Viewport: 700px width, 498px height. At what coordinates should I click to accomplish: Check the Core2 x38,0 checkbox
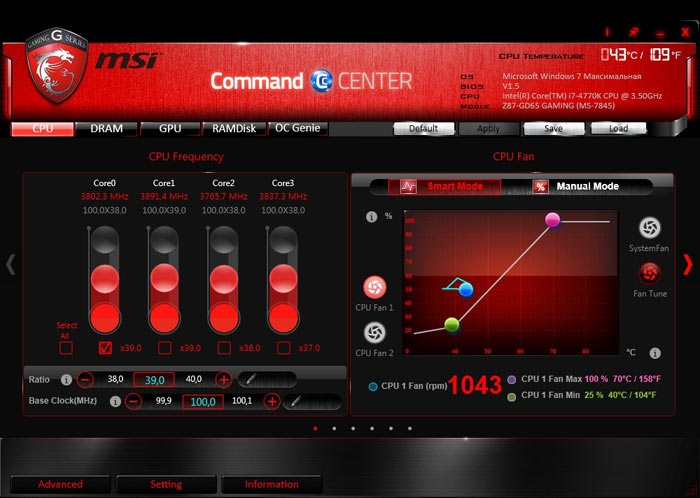(224, 348)
